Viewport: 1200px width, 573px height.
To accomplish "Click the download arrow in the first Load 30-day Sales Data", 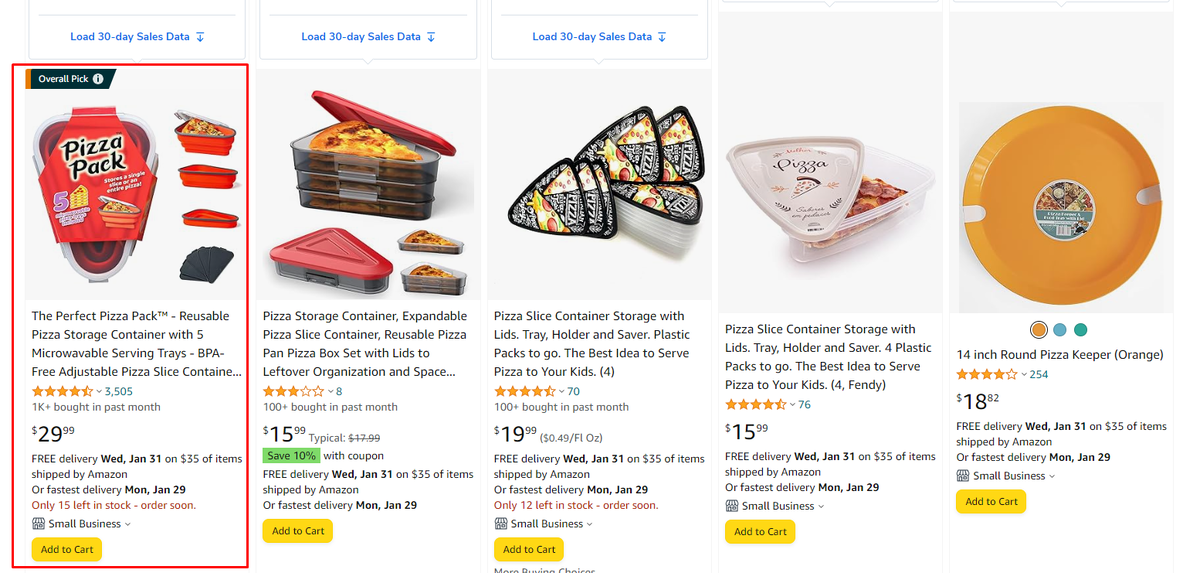I will 200,37.
